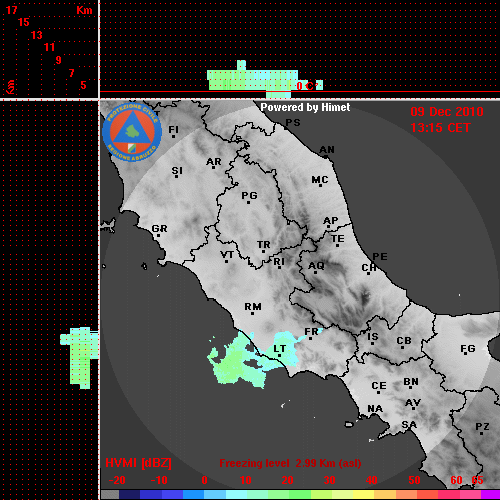
Task: Click the 'Powered by Himet' caption
Action: [x=305, y=107]
